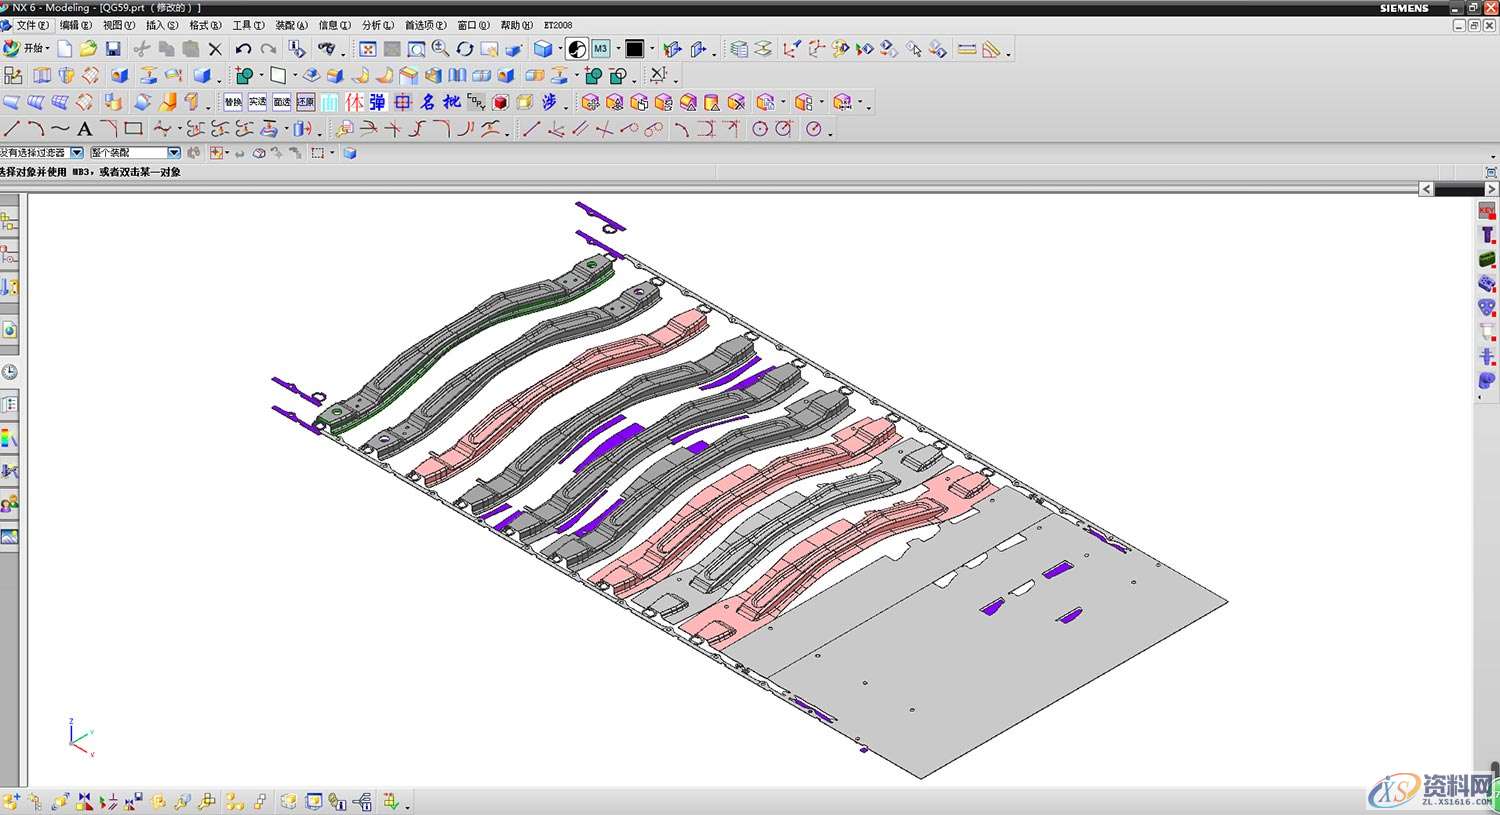The height and width of the screenshot is (815, 1500).
Task: Click the black color swatch
Action: coord(634,49)
